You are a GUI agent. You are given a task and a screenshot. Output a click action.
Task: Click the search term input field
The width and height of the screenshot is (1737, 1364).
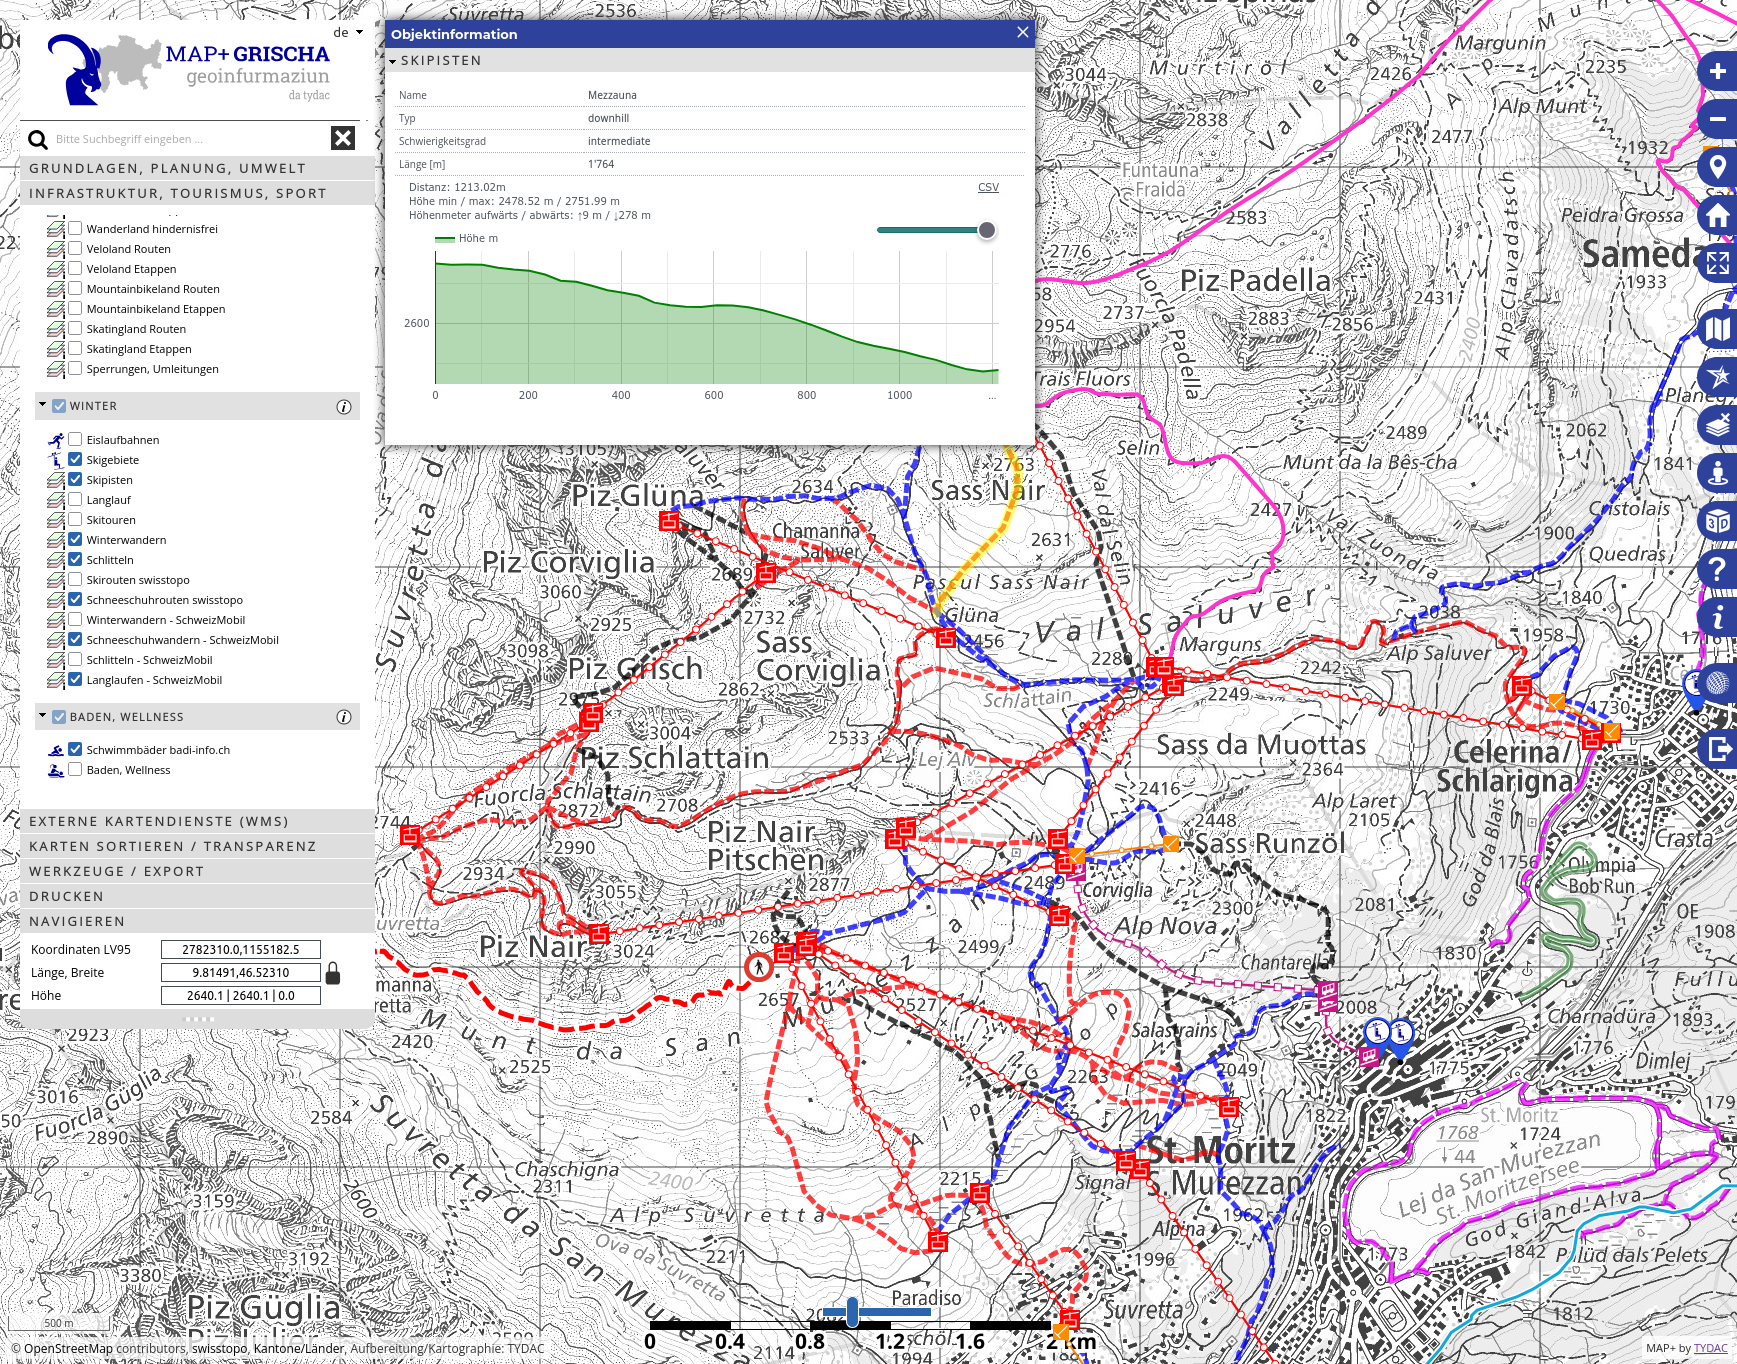point(190,139)
